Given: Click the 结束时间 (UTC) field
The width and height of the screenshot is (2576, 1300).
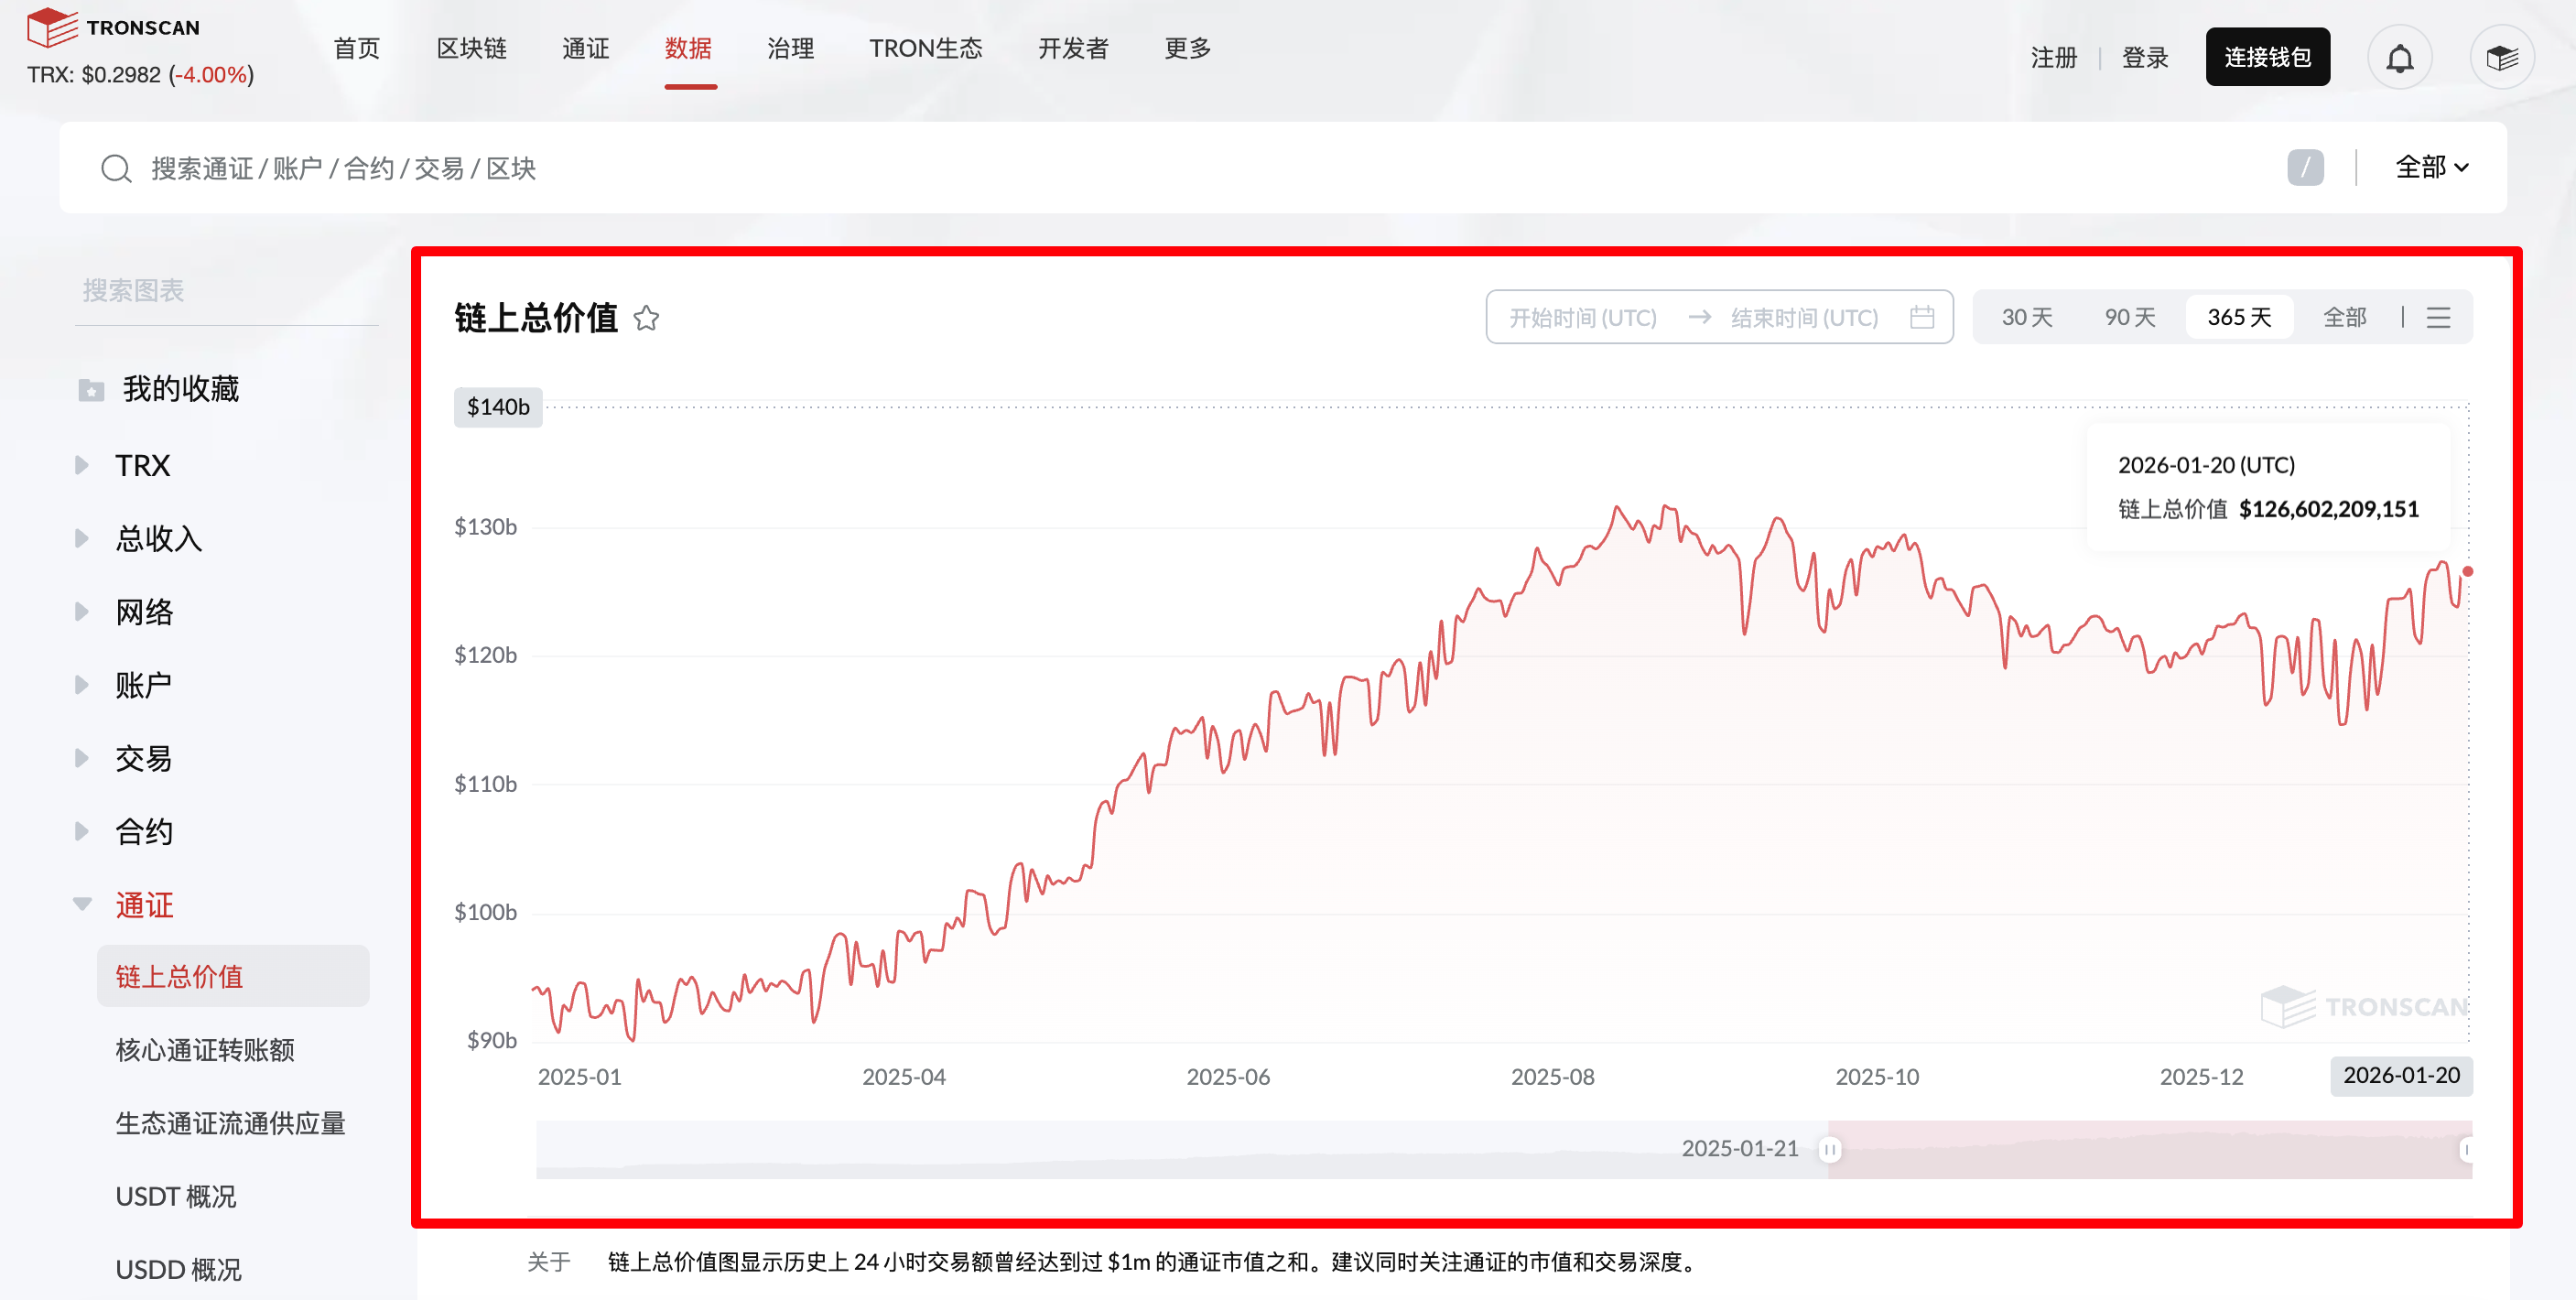Looking at the screenshot, I should click(1804, 318).
